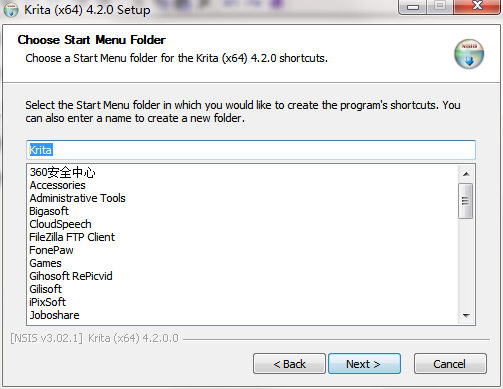503x389 pixels.
Task: Choose FileZilla FTP Client folder
Action: (x=72, y=237)
